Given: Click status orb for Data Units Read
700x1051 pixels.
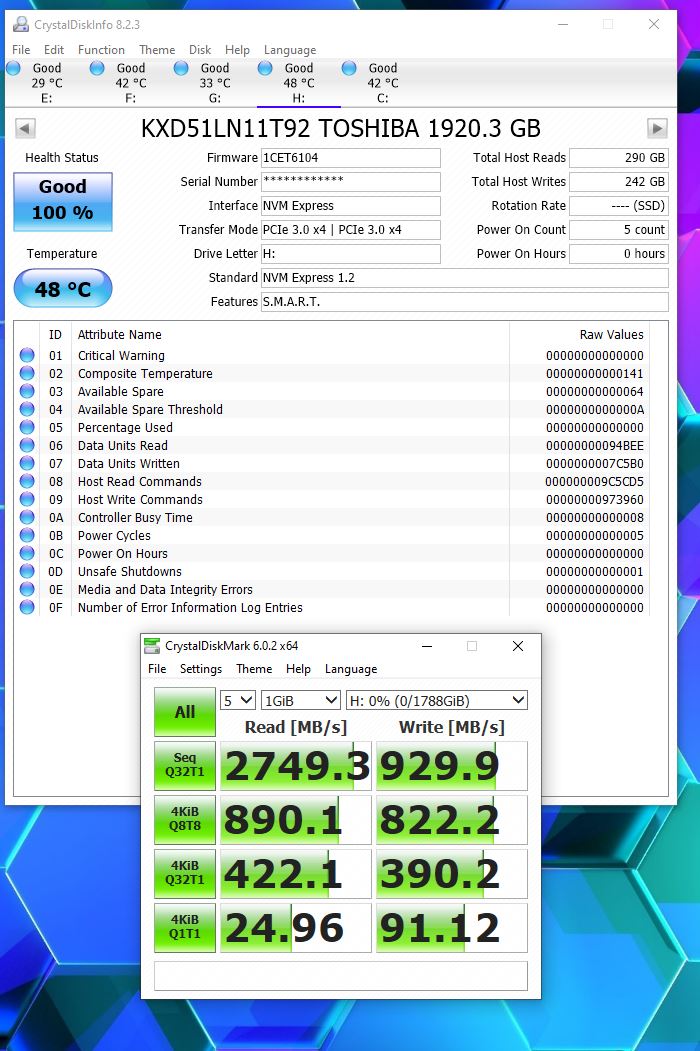Looking at the screenshot, I should 27,445.
